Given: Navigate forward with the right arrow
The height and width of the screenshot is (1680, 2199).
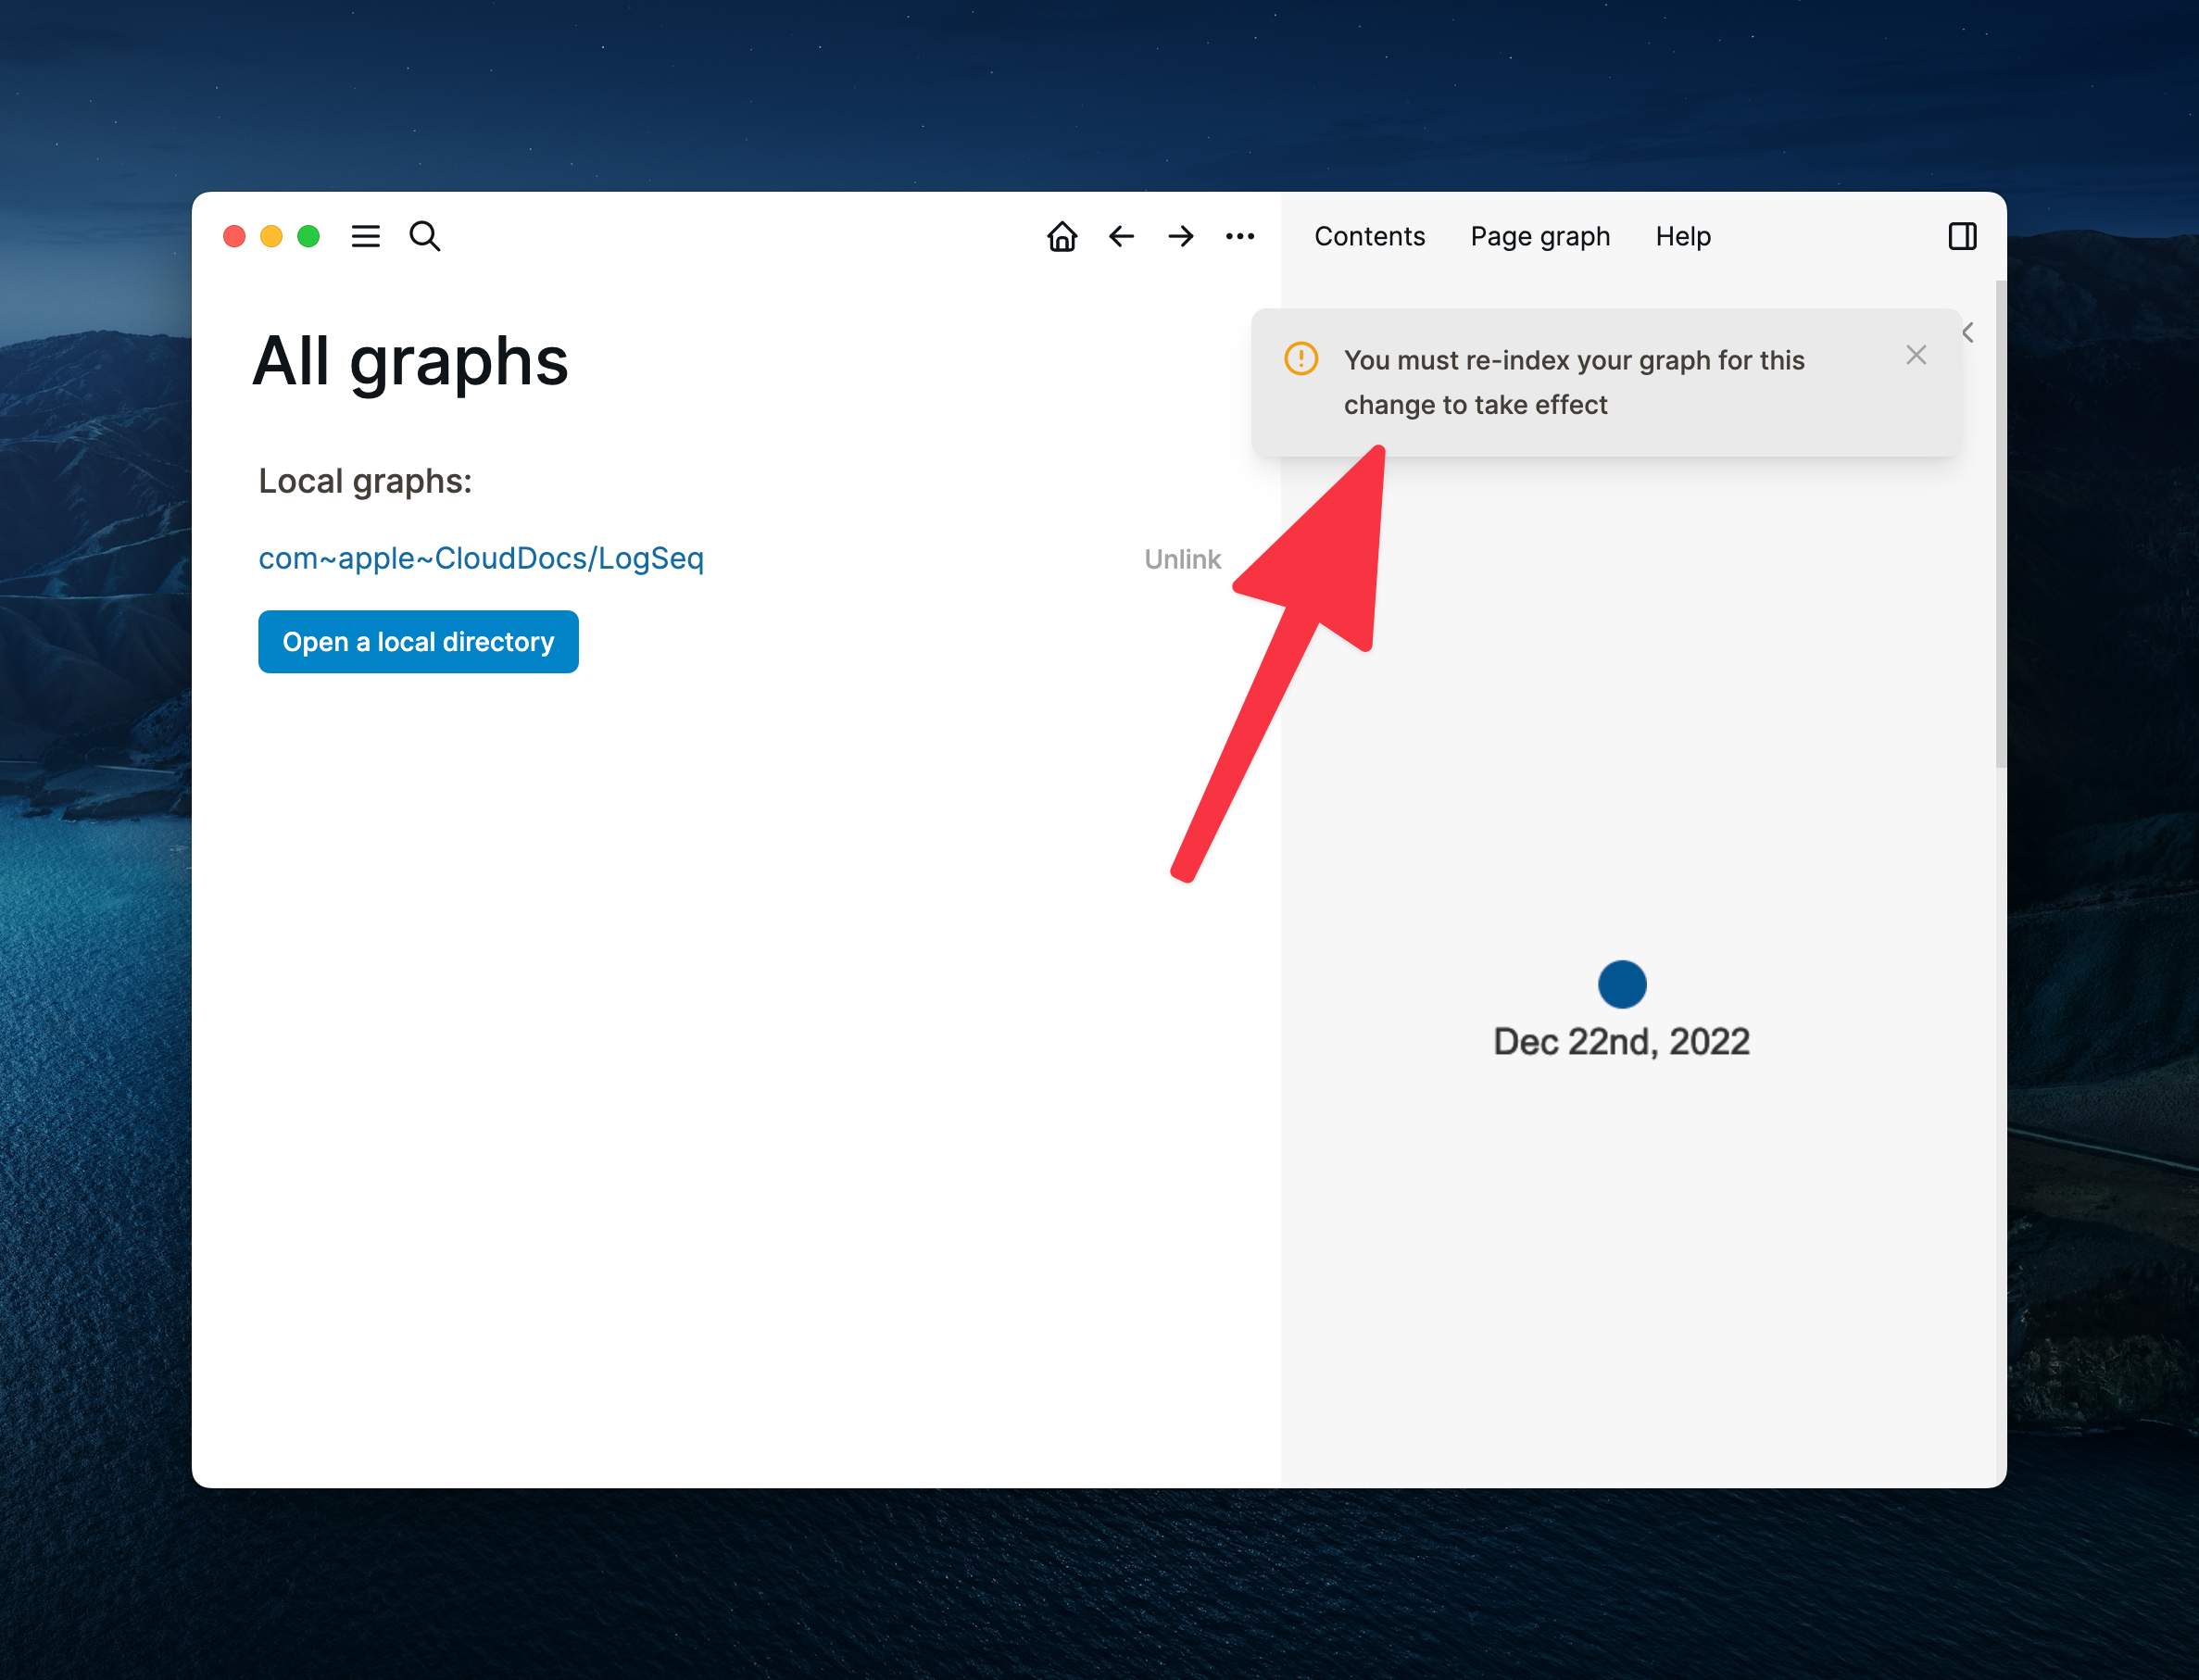Looking at the screenshot, I should point(1181,236).
